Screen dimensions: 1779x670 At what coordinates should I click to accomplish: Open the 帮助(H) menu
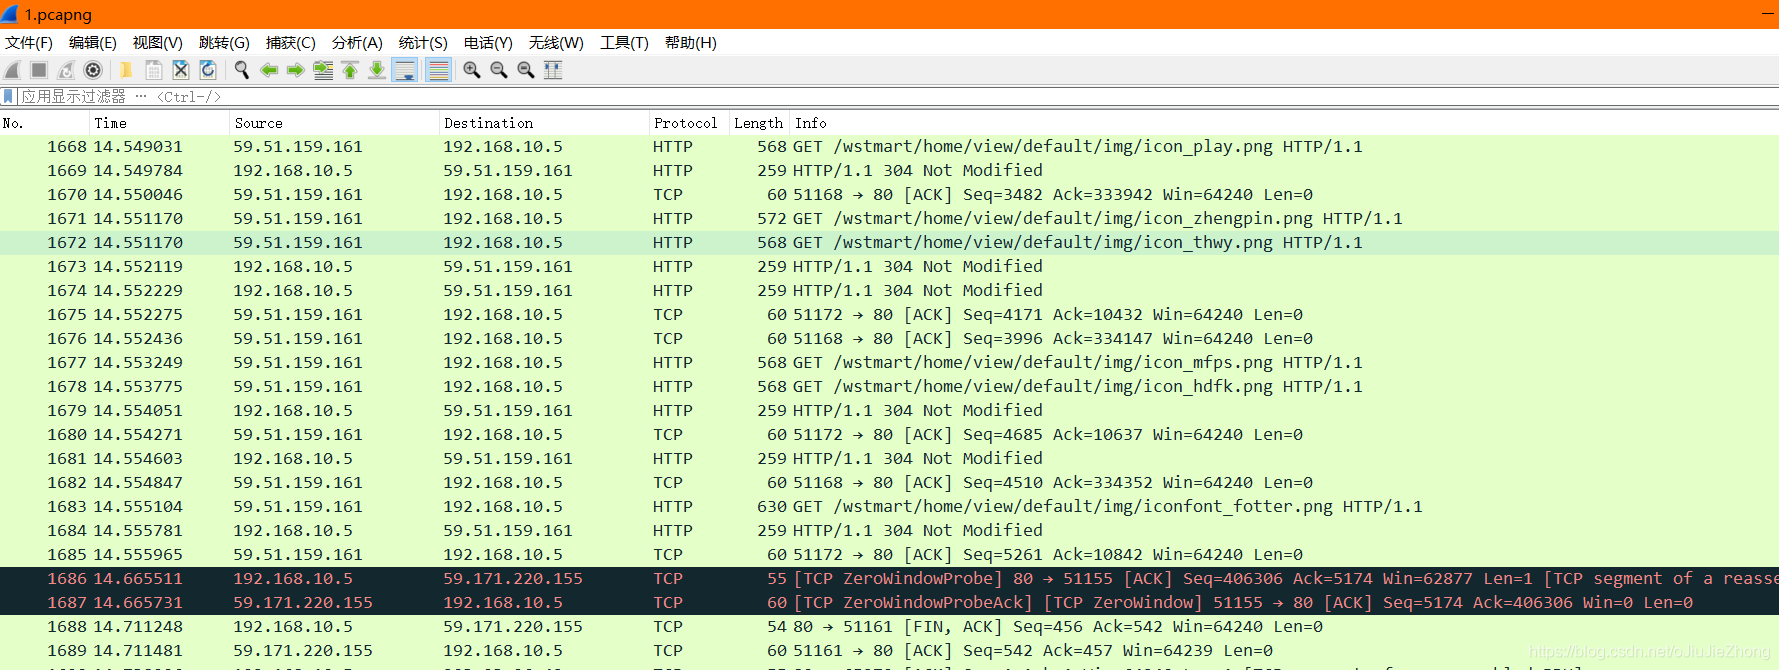691,43
